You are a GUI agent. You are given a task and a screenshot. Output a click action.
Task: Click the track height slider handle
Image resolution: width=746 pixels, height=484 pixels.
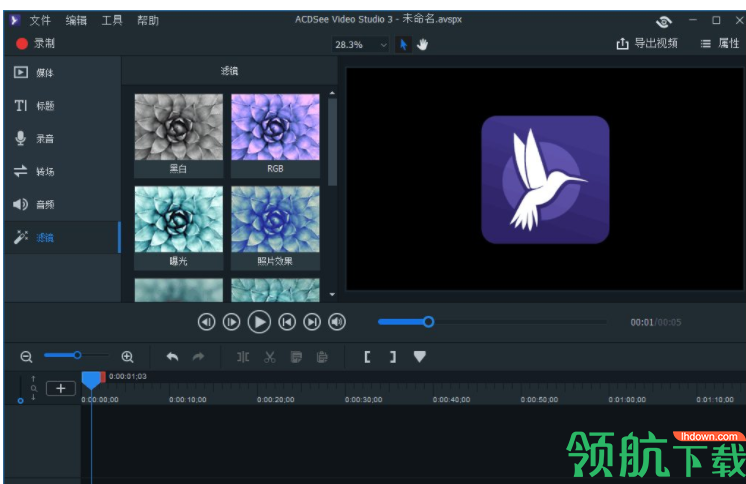20,401
